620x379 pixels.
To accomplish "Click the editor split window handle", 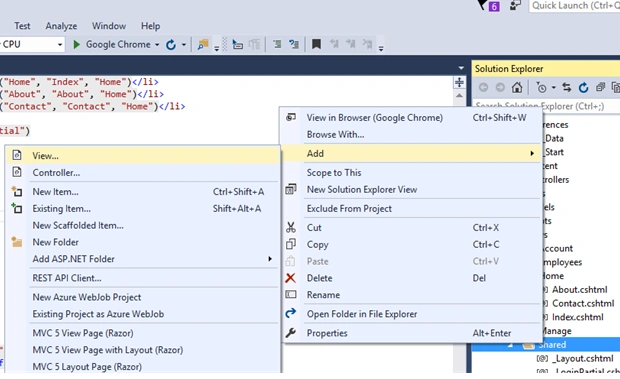I will [459, 82].
